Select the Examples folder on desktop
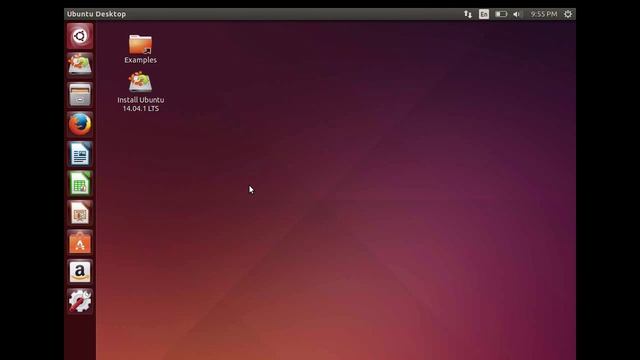The width and height of the screenshot is (640, 360). 140,49
